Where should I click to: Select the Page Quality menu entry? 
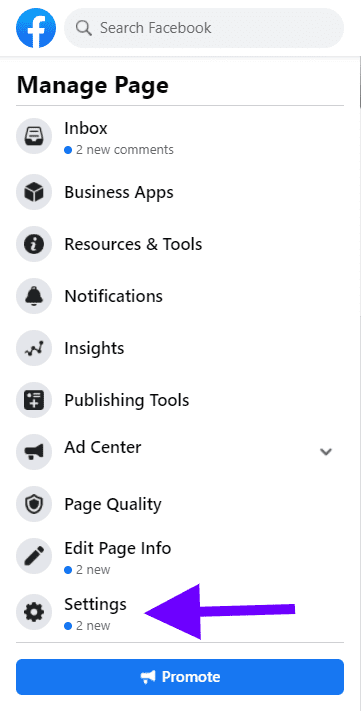(x=180, y=504)
